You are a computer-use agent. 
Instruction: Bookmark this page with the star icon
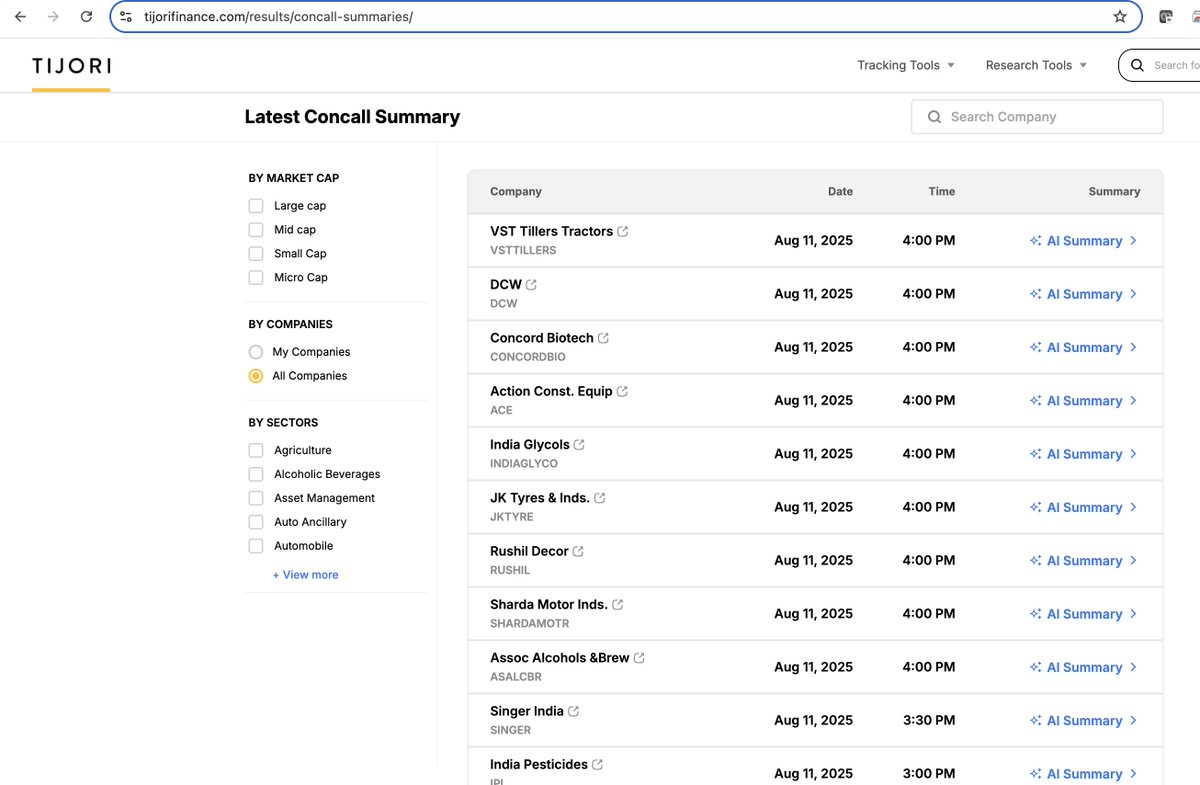[x=1120, y=17]
